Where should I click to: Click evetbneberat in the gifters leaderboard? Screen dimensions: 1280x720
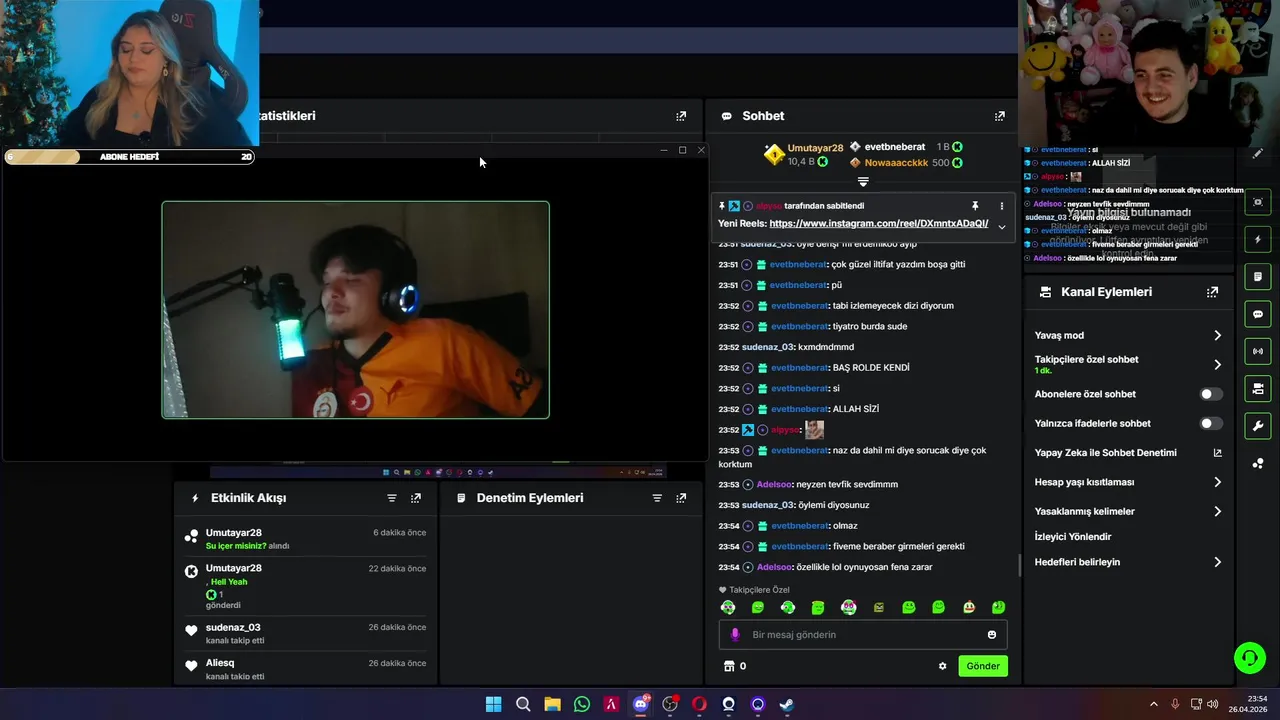coord(895,147)
